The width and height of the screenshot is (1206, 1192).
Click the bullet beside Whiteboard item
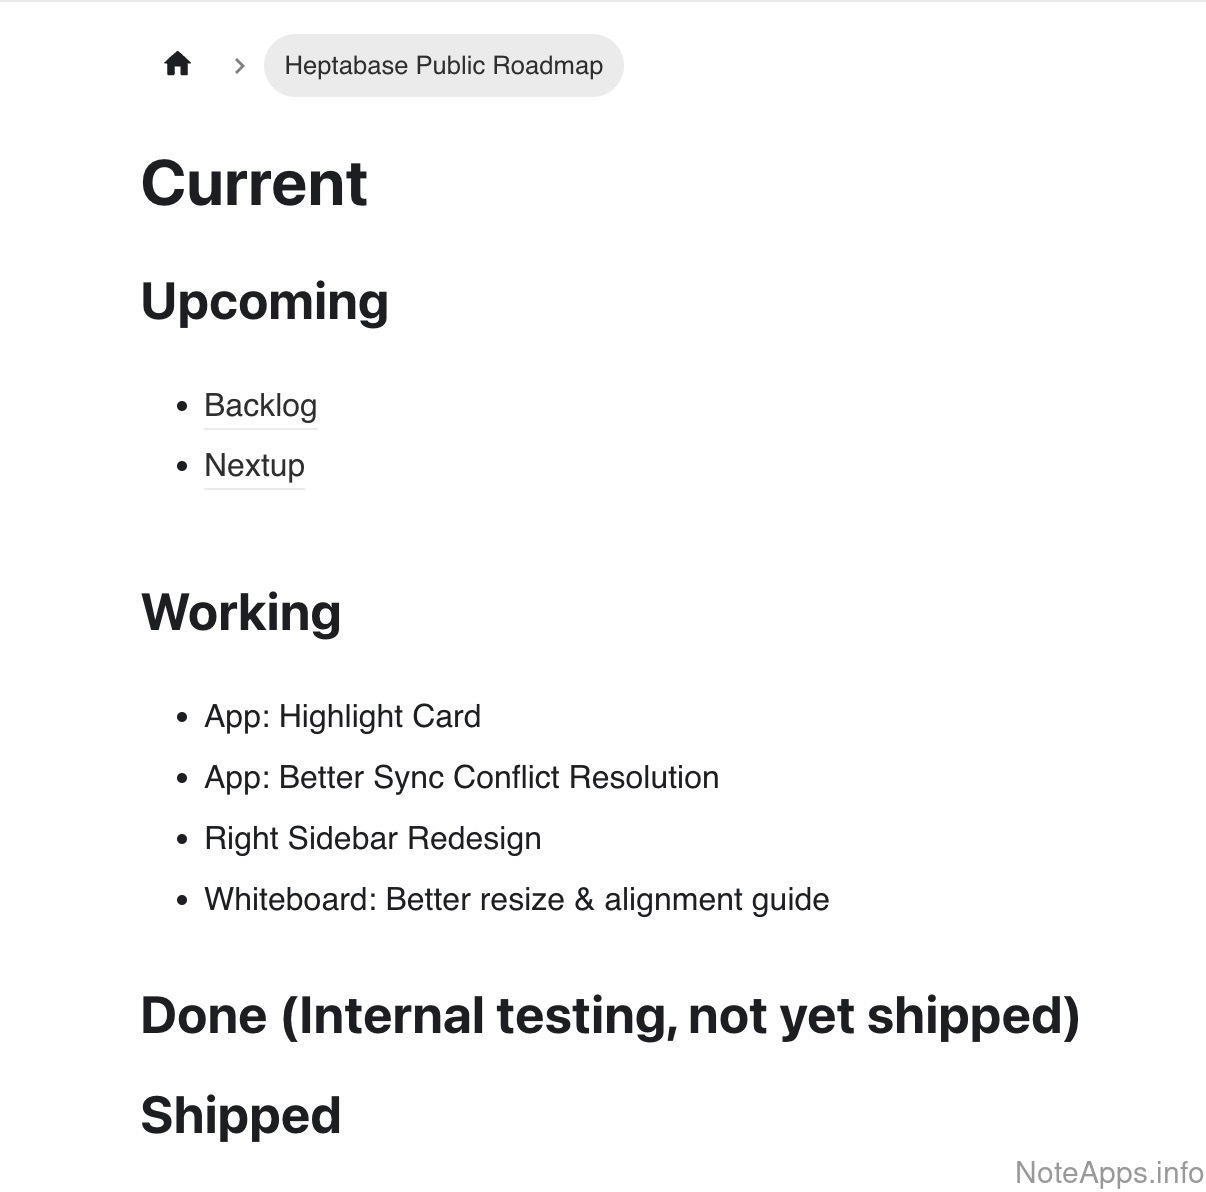[181, 901]
